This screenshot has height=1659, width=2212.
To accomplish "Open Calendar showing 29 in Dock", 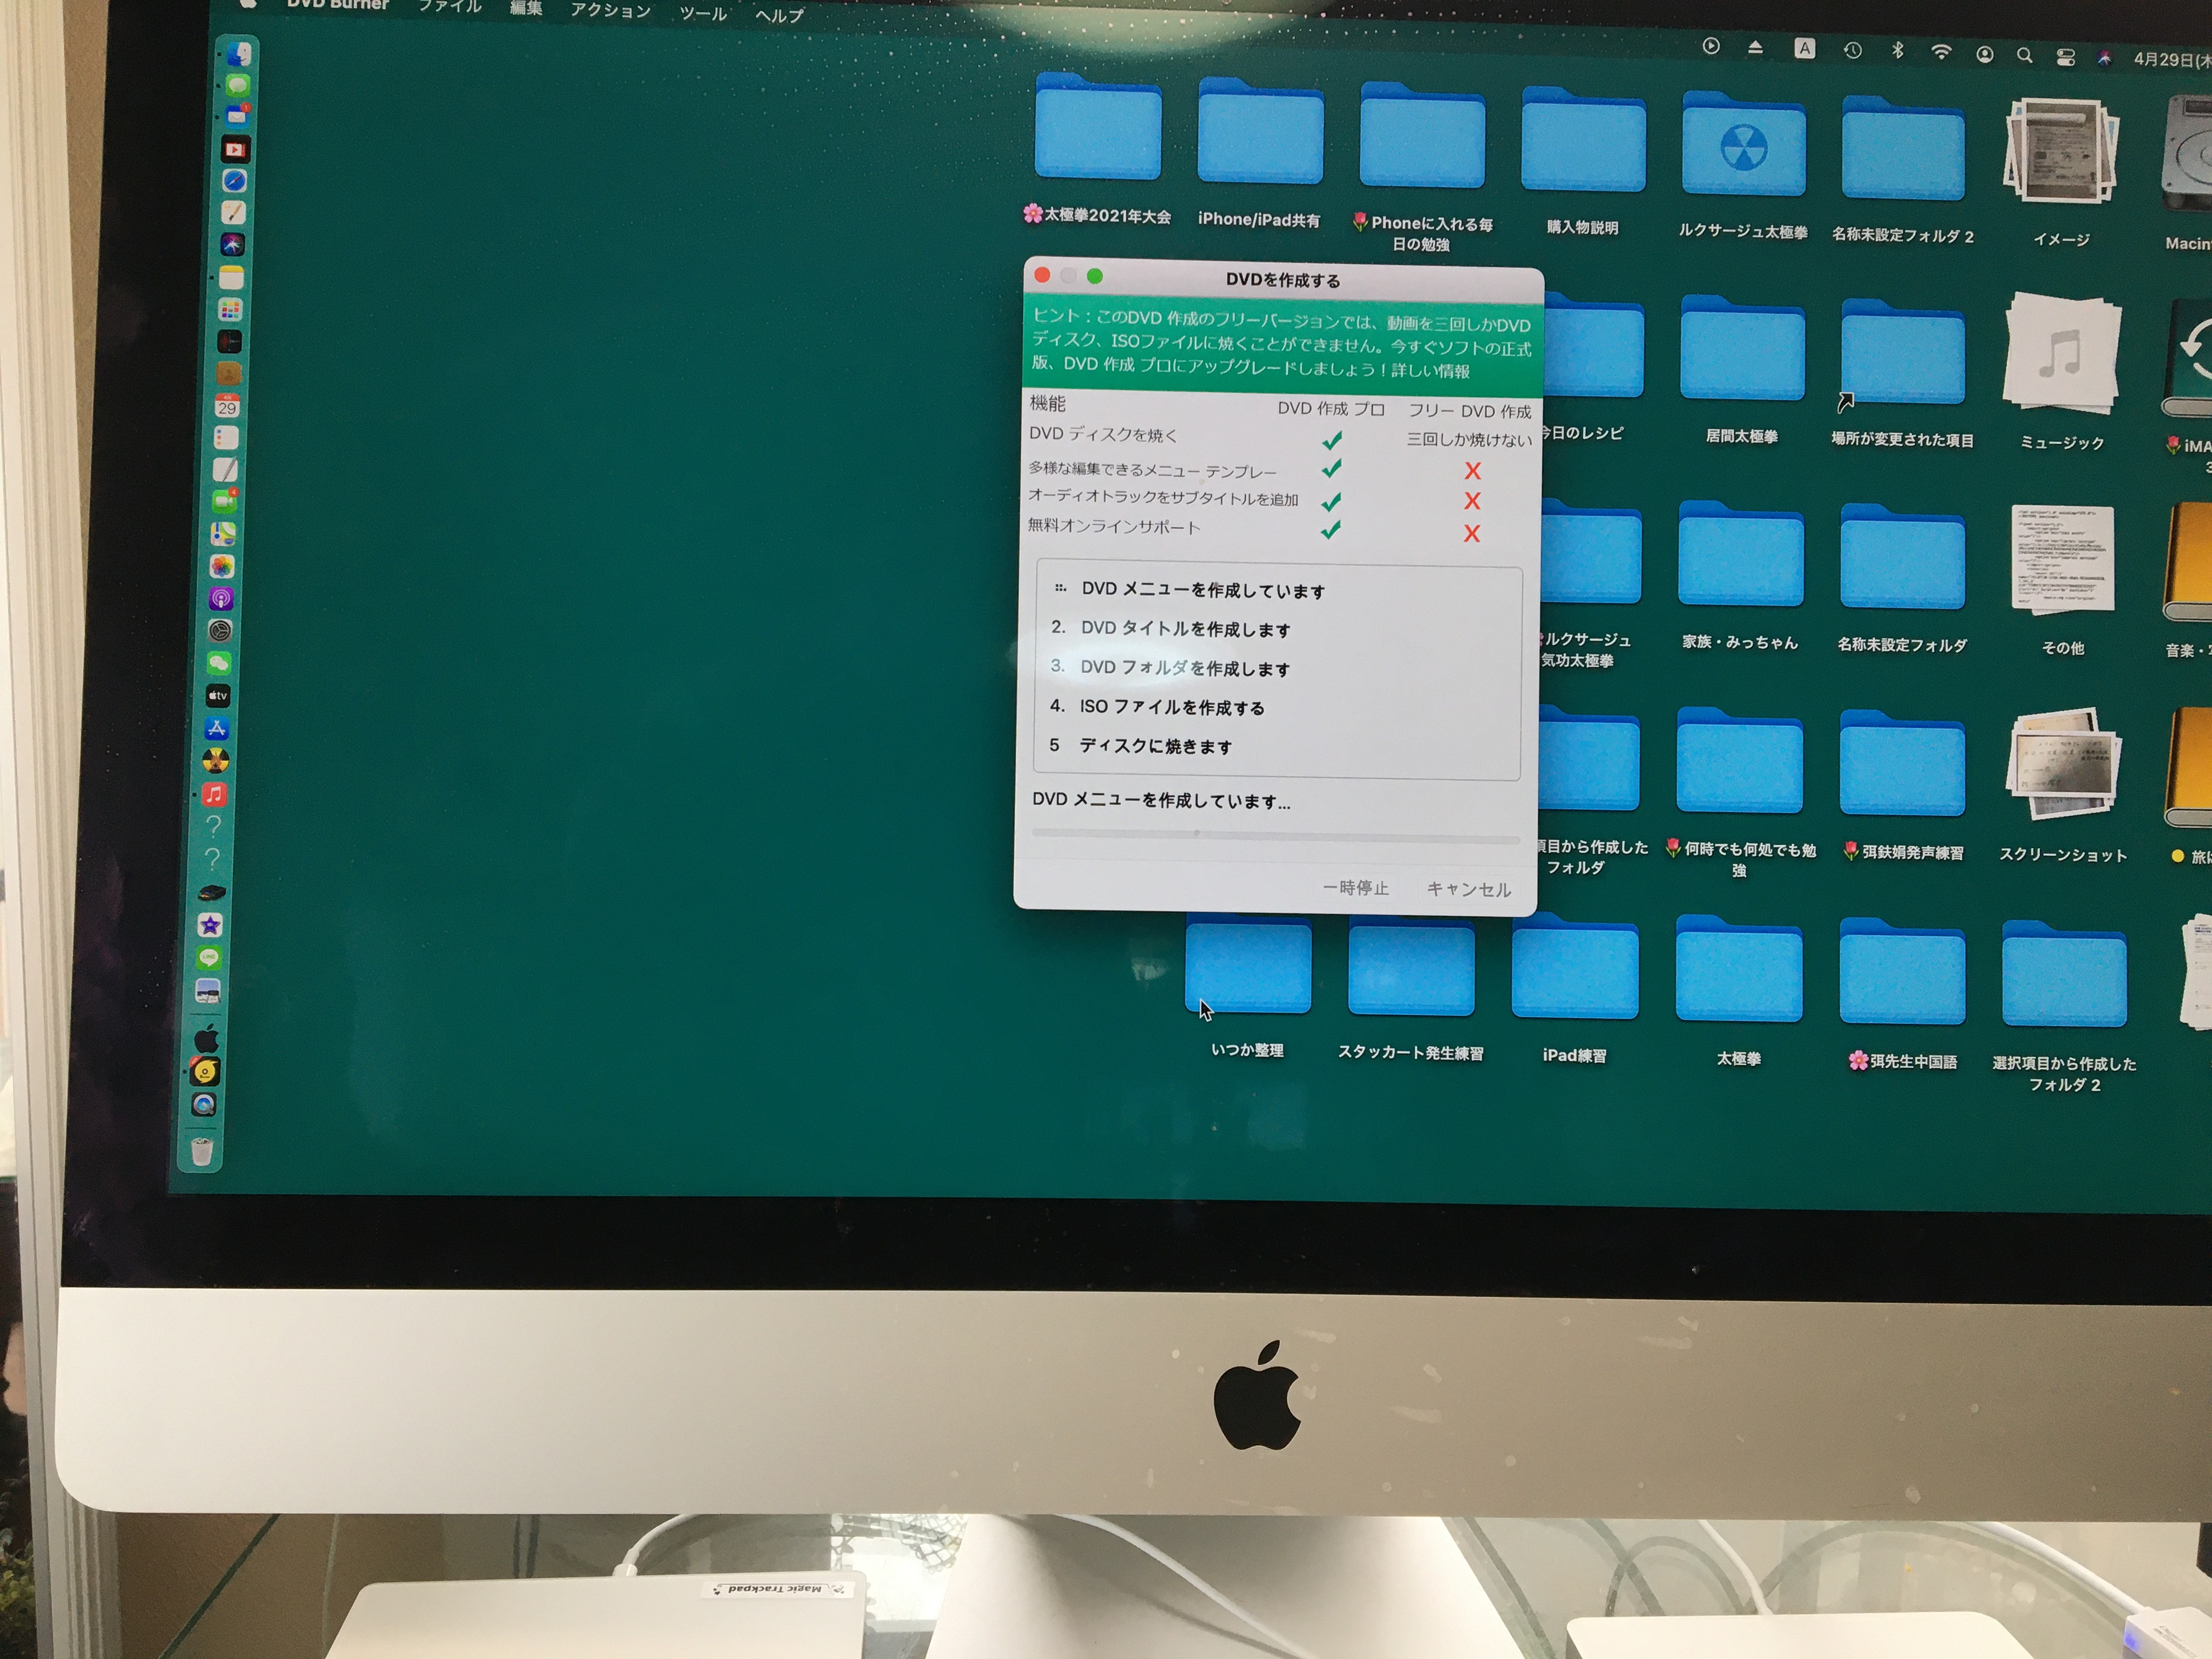I will point(227,405).
